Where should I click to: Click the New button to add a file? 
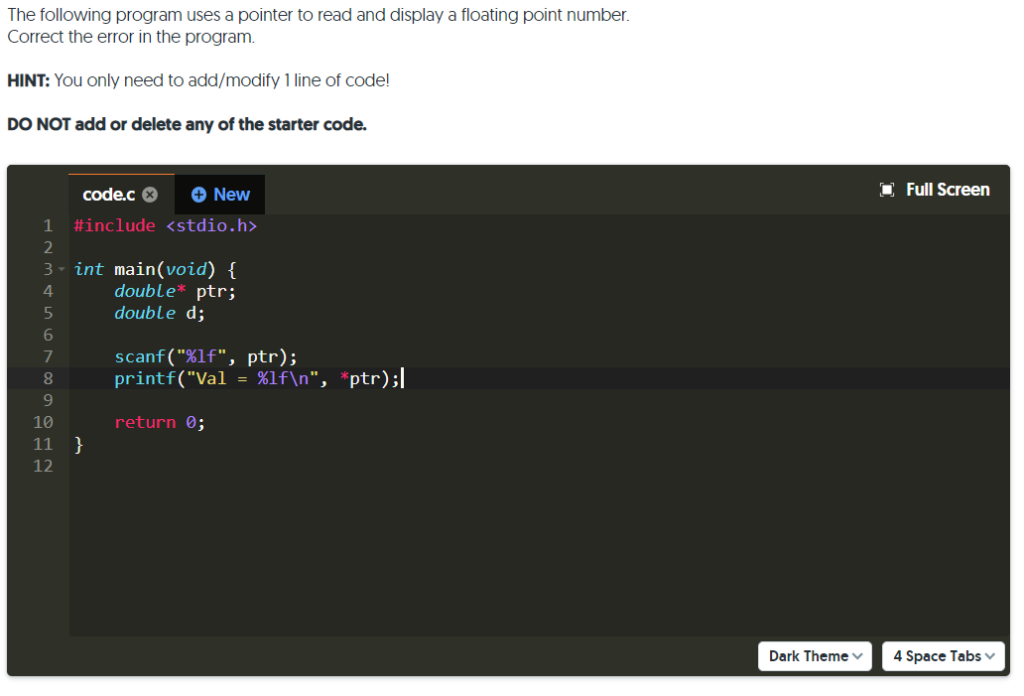coord(219,194)
